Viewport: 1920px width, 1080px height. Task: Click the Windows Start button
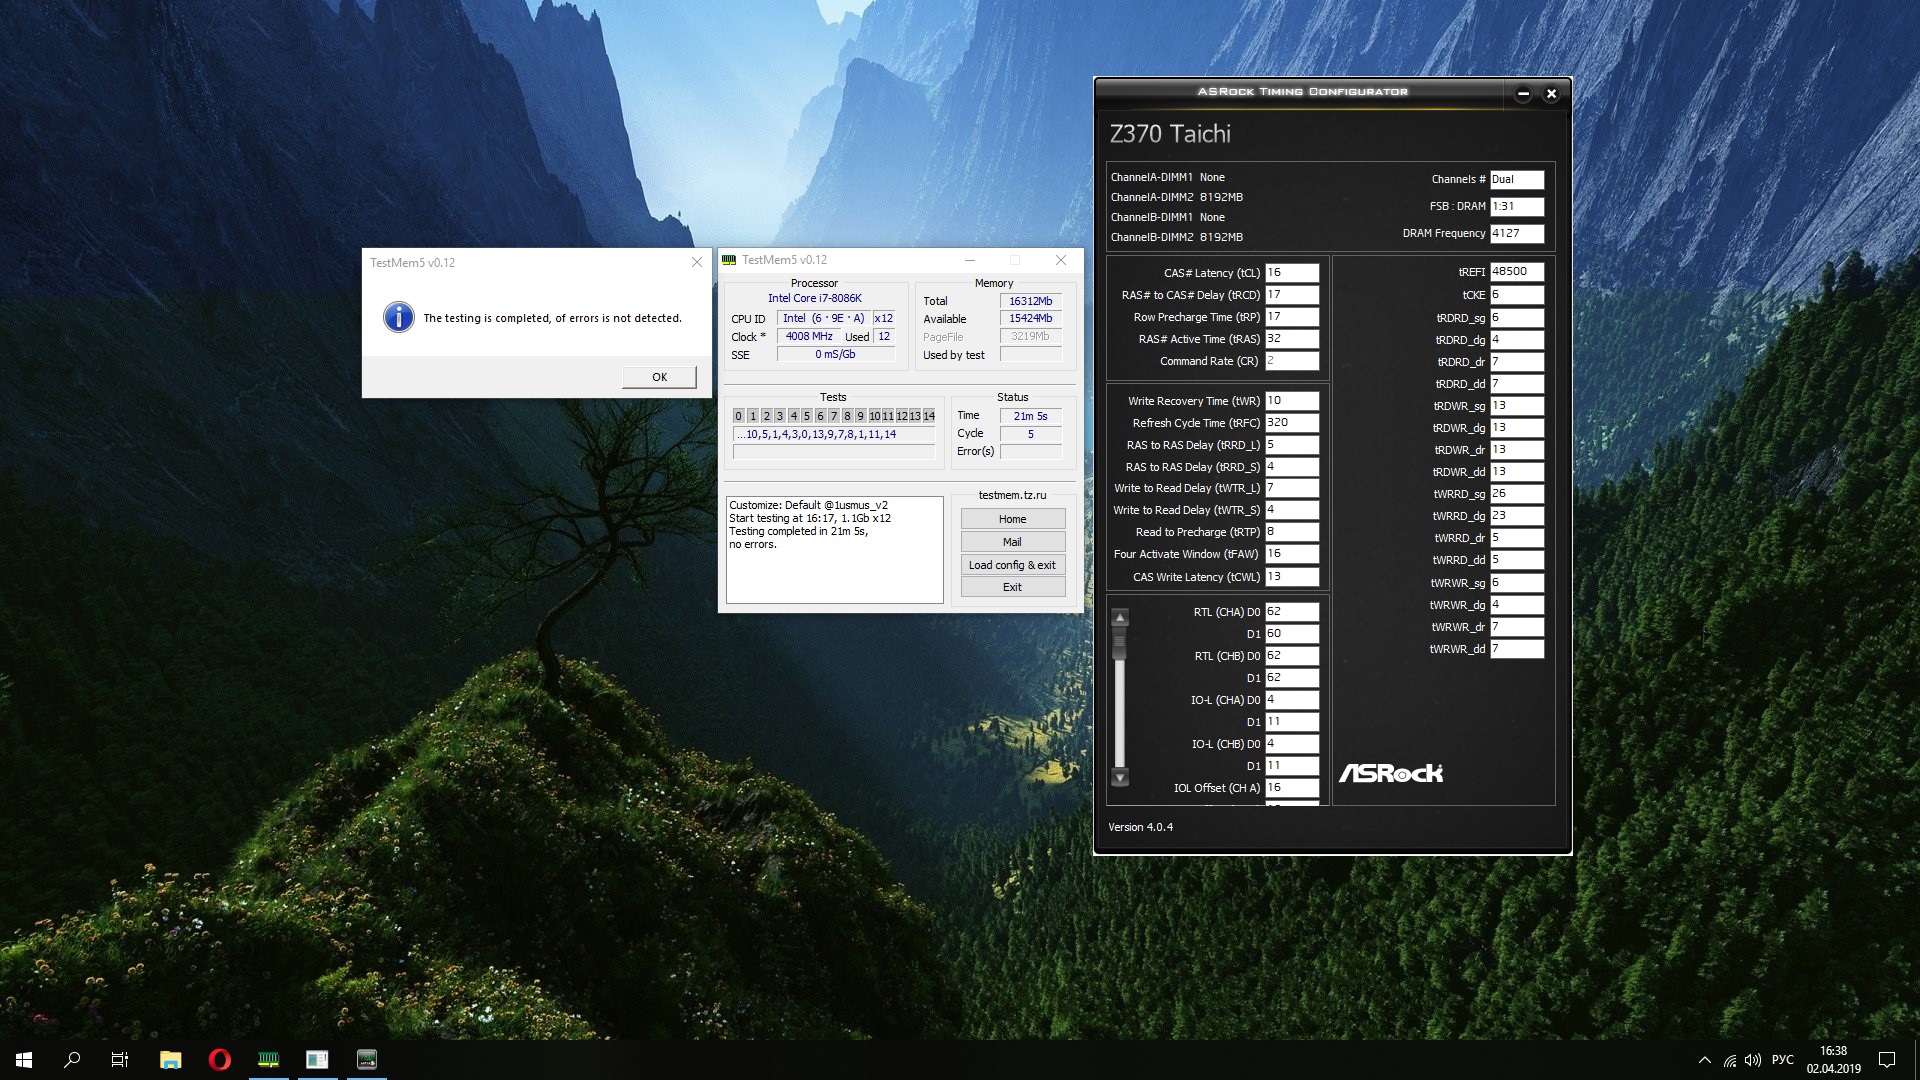pyautogui.click(x=24, y=1059)
